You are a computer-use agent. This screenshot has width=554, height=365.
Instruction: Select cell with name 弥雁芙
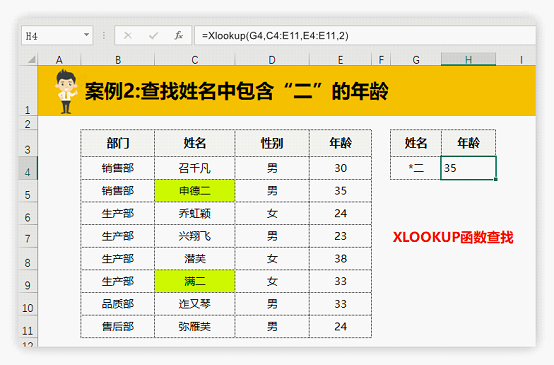(x=195, y=326)
